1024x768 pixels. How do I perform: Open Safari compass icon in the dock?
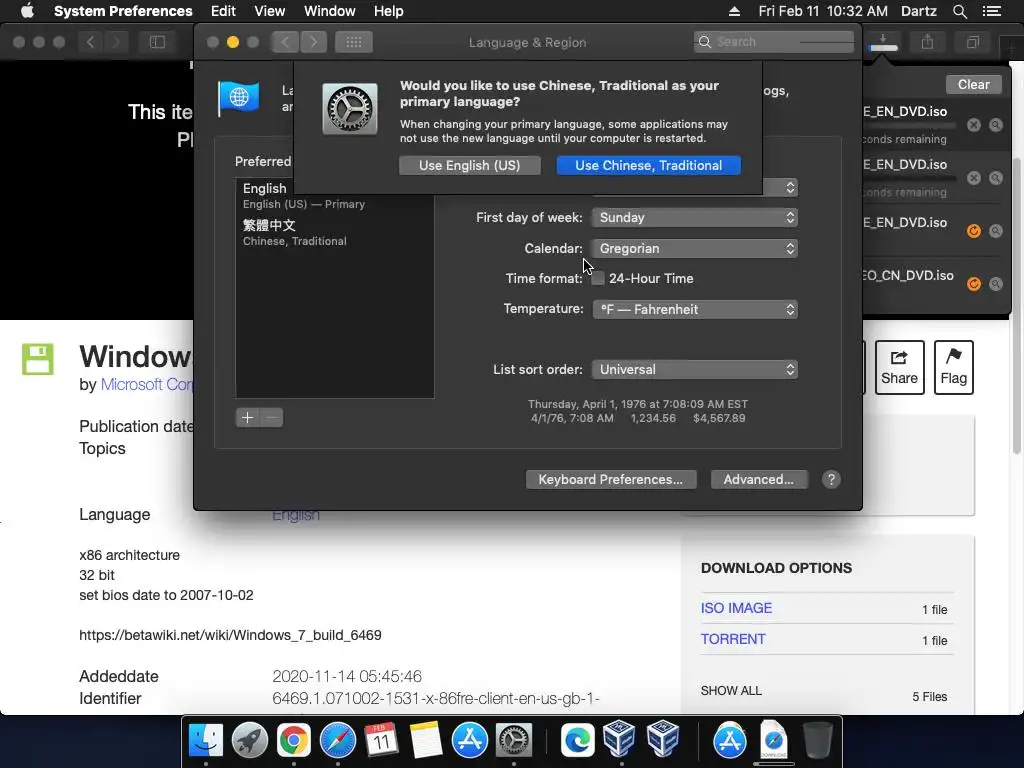338,741
